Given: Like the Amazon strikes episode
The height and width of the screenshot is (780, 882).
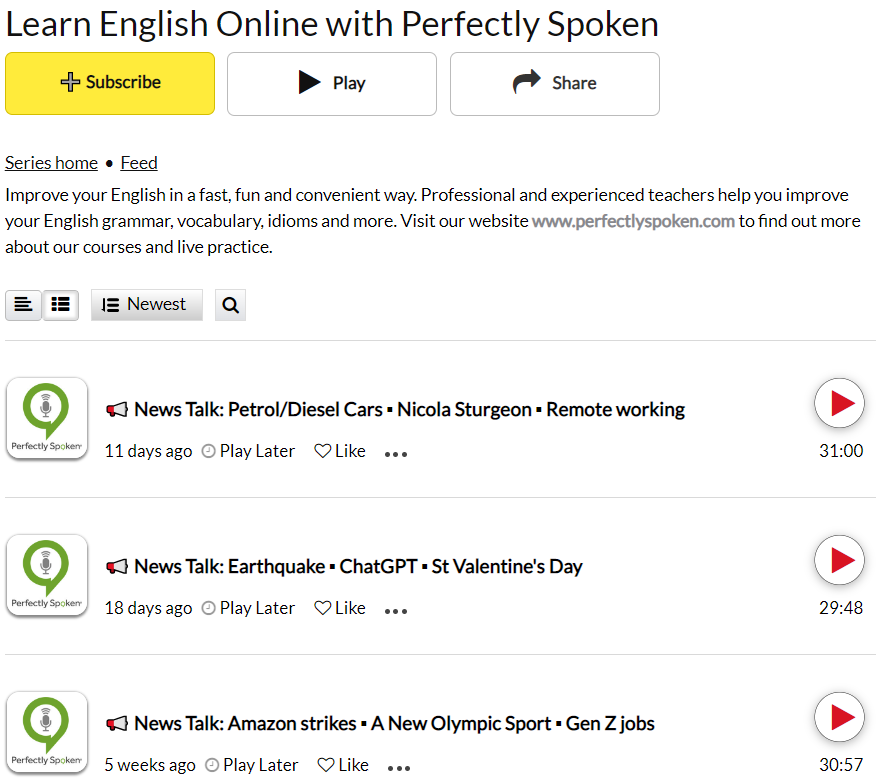Looking at the screenshot, I should (343, 765).
